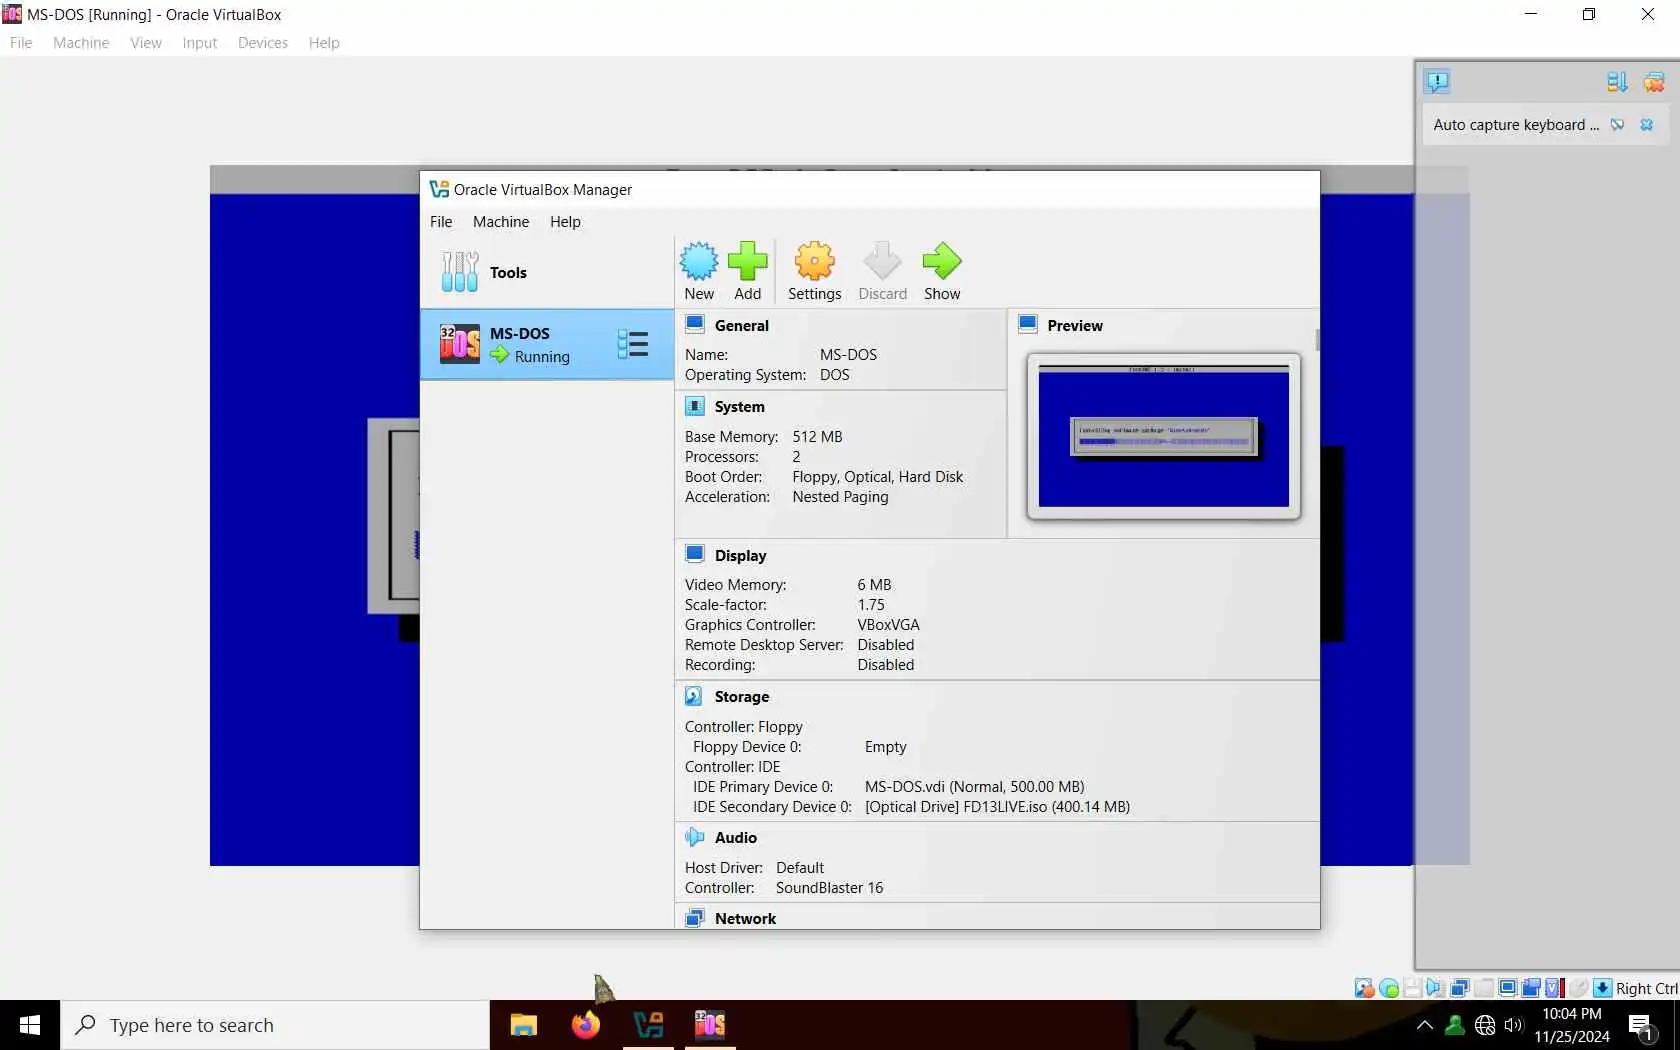Screen dimensions: 1680x1050
Task: Open the Windows Start menu
Action: (x=30, y=1025)
